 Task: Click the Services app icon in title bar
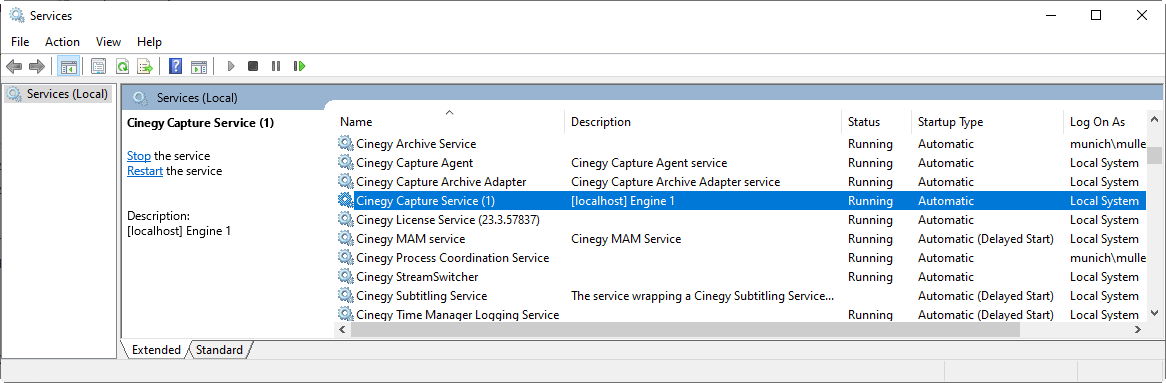pos(16,15)
